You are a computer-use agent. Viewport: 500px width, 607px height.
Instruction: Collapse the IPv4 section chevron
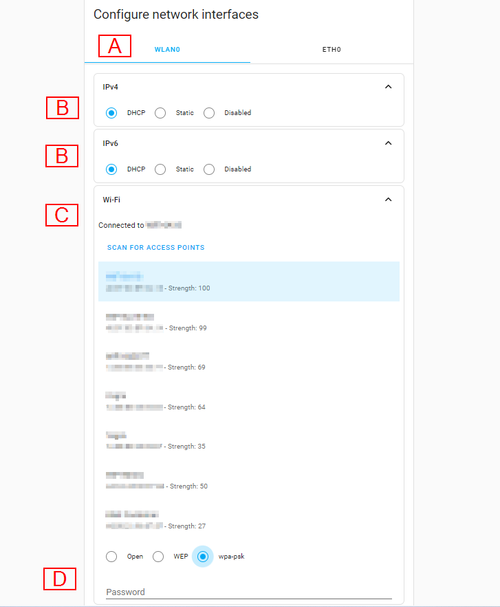point(388,87)
